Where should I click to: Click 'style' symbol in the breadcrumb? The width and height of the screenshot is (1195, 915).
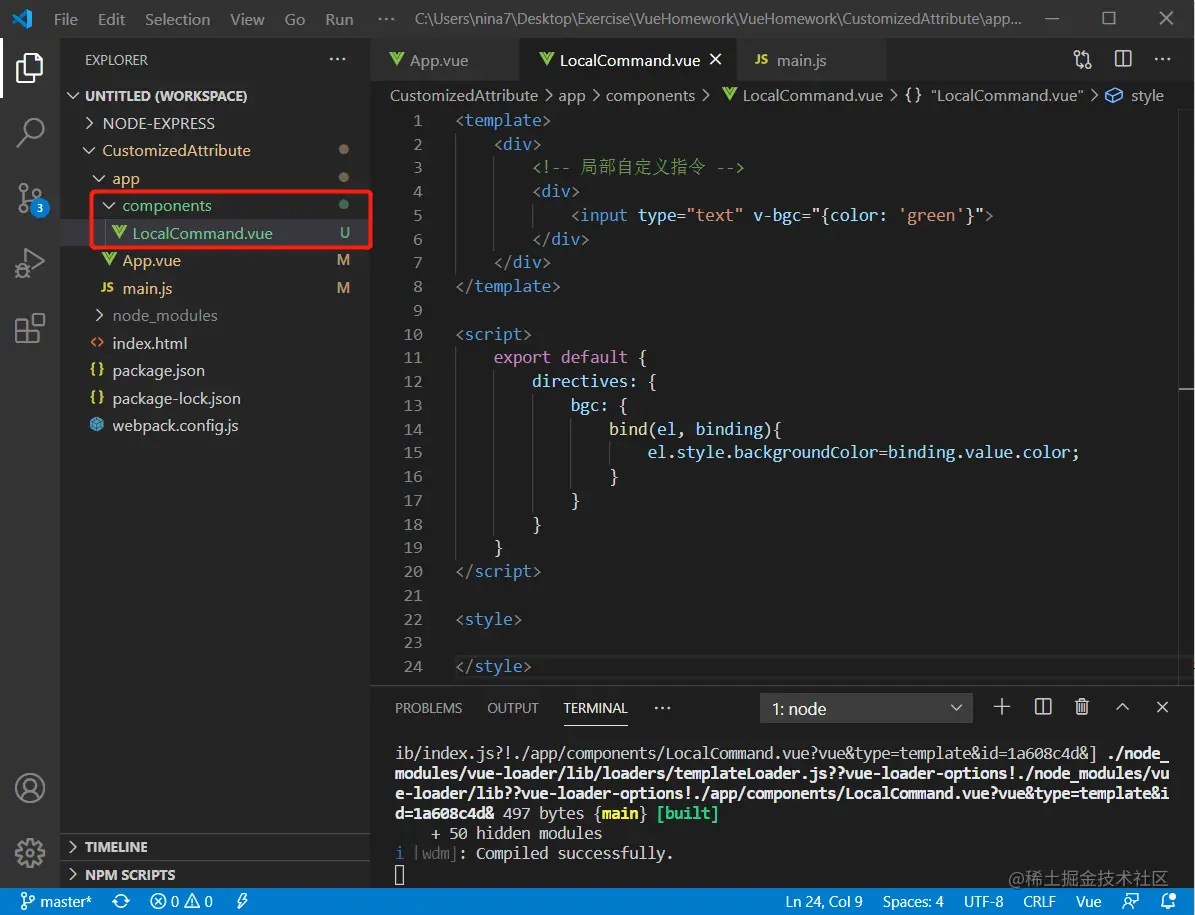tap(1136, 96)
